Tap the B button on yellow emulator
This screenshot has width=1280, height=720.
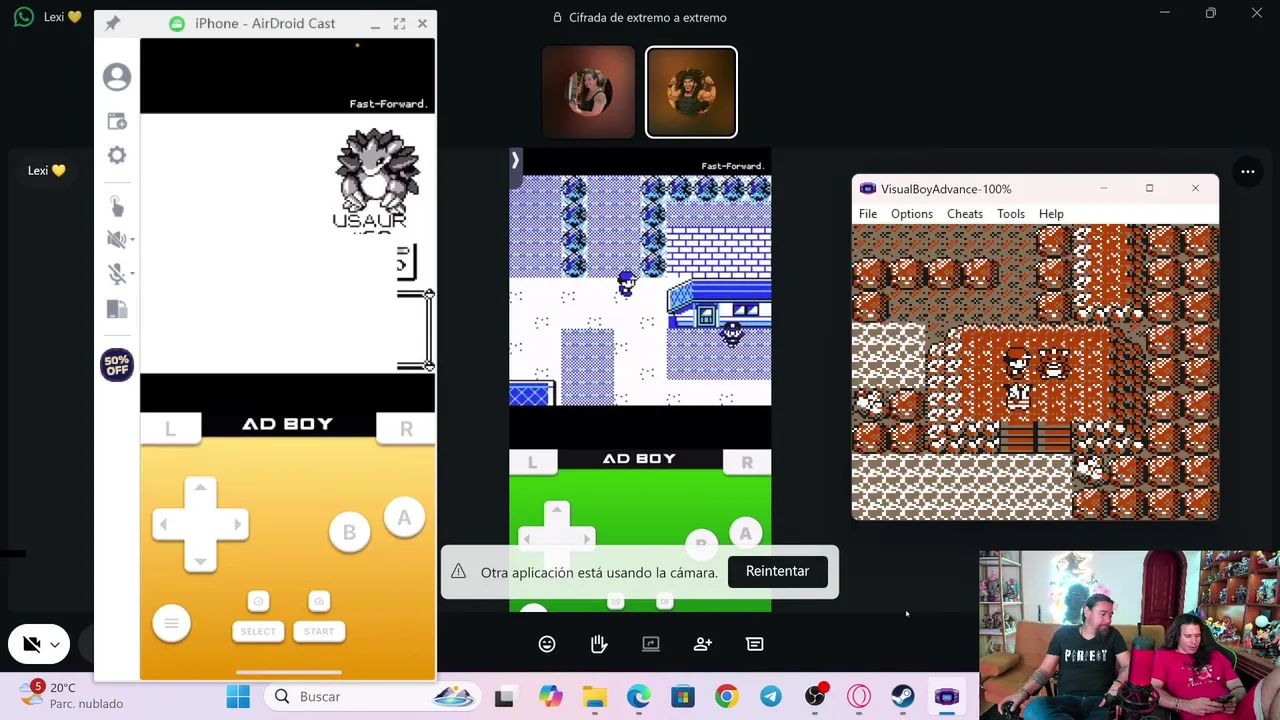349,533
